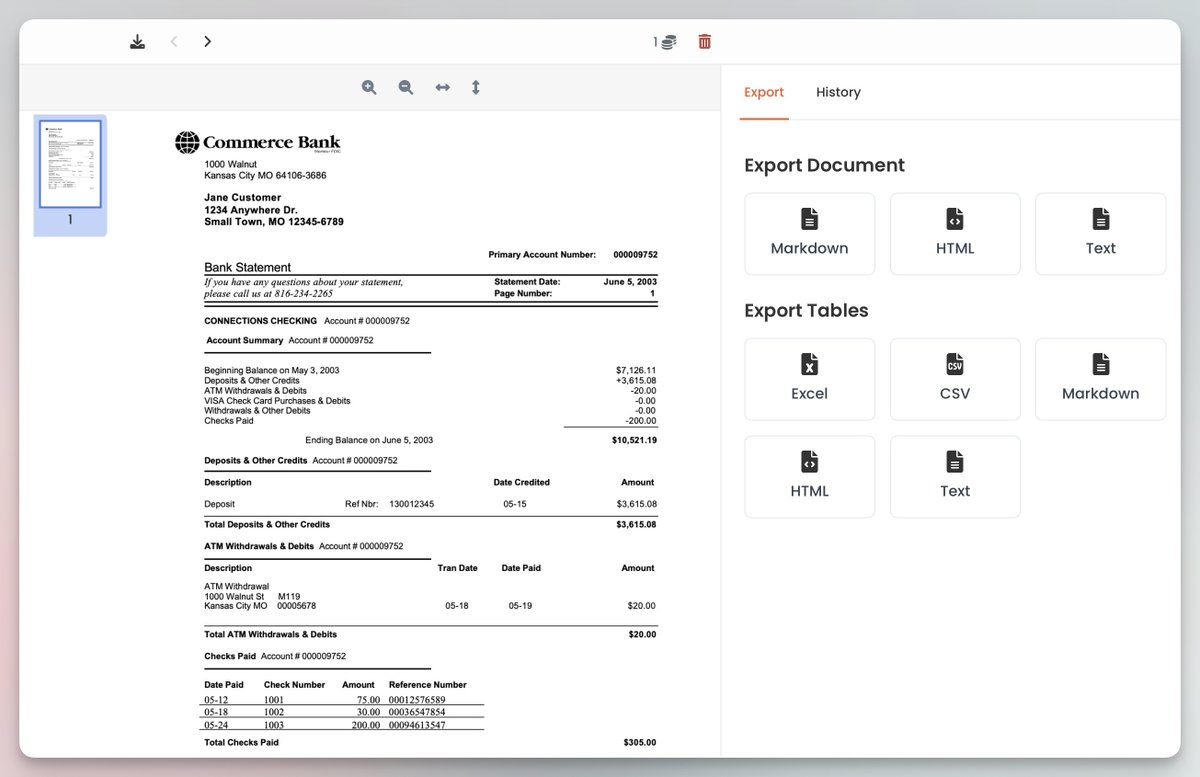Export the document as Text
1200x777 pixels.
click(x=1100, y=233)
